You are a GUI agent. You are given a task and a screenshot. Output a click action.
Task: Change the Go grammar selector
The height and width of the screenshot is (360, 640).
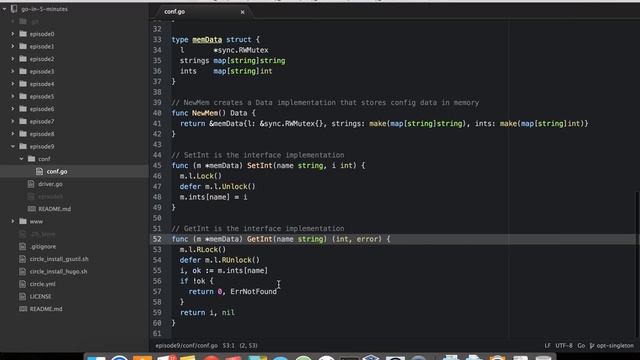[x=581, y=346]
